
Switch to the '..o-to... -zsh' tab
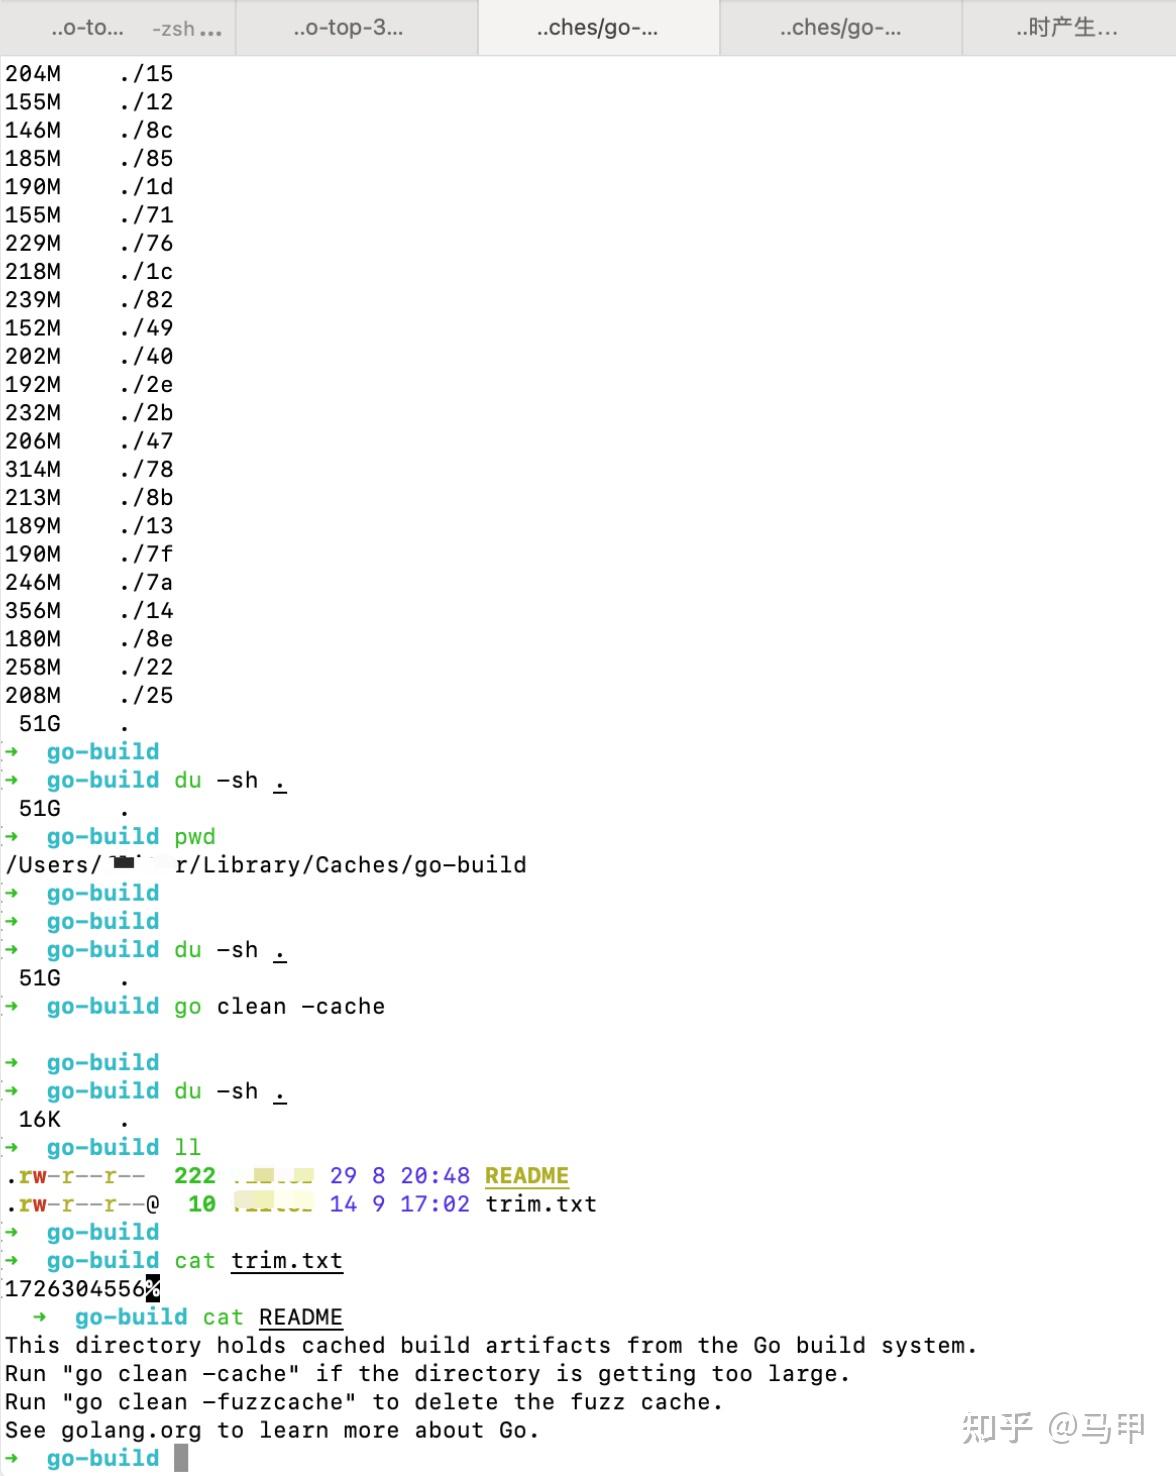[x=118, y=28]
